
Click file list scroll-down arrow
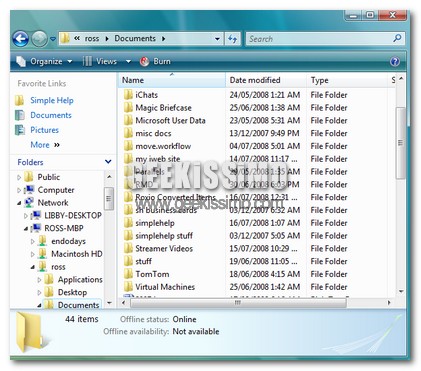[401, 291]
